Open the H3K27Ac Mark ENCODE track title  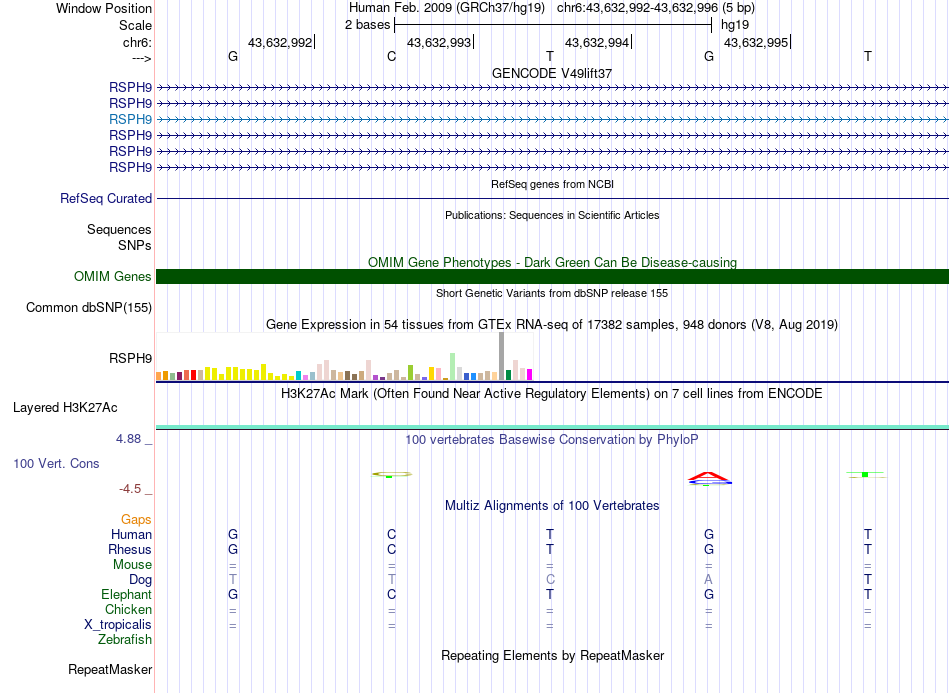(552, 394)
